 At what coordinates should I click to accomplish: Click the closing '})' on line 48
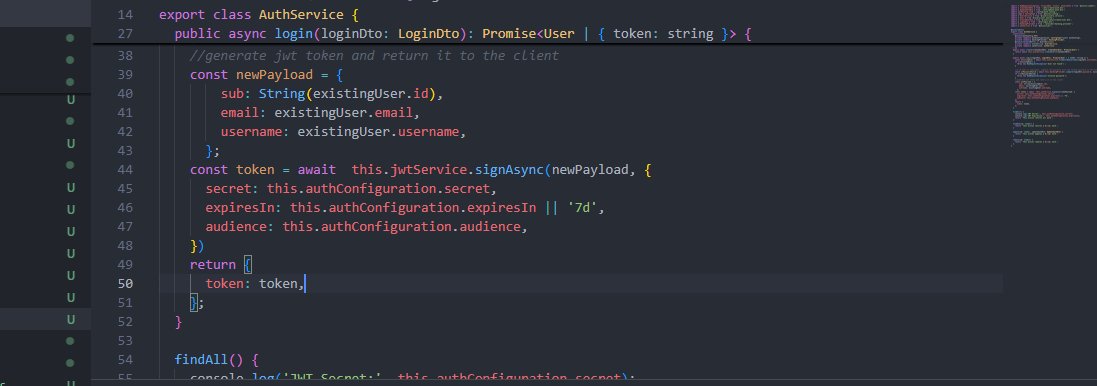point(197,245)
